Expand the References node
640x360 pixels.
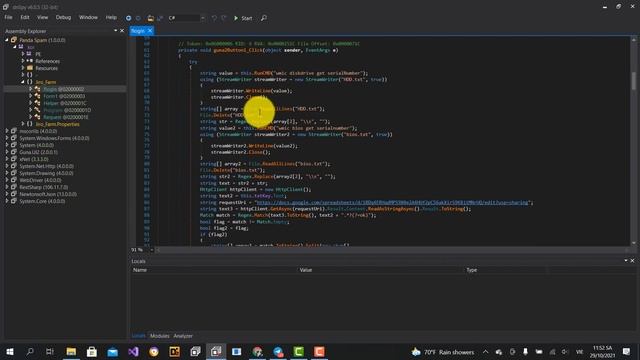[23, 61]
